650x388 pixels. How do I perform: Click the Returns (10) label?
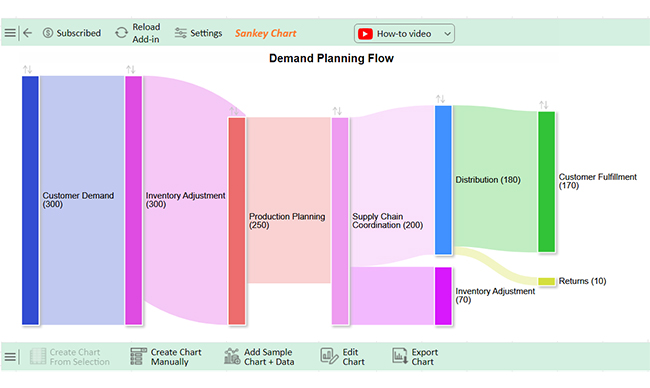[x=582, y=281]
